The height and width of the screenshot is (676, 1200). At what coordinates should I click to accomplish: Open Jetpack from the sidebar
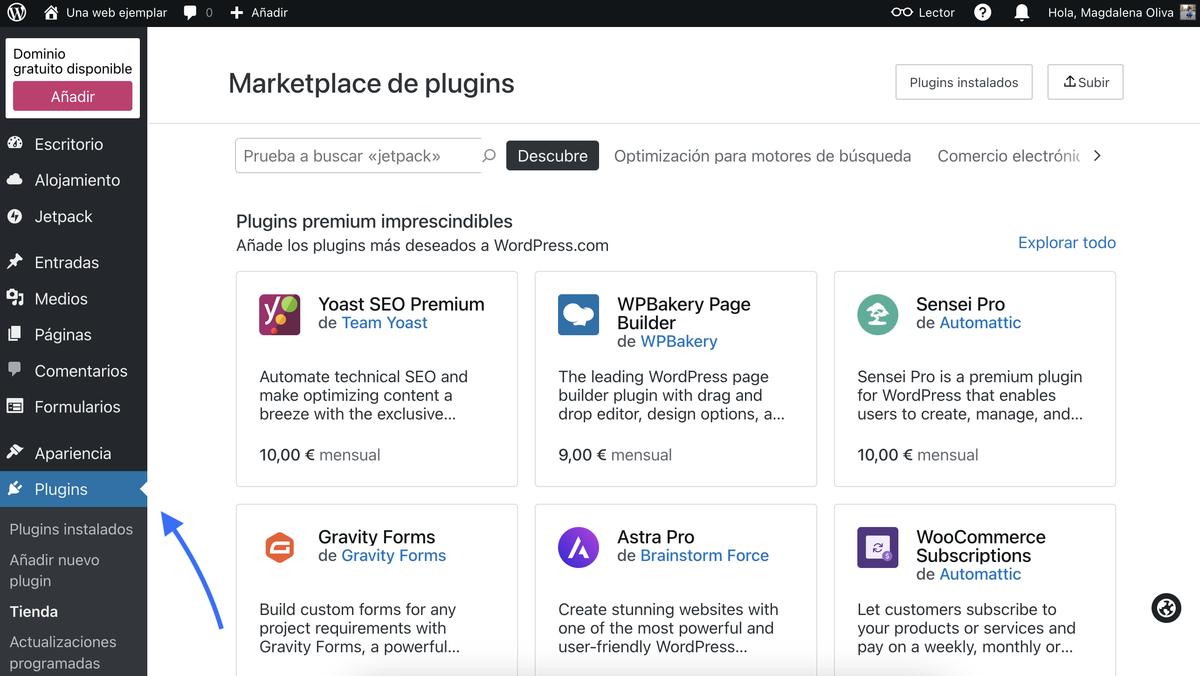[x=60, y=216]
